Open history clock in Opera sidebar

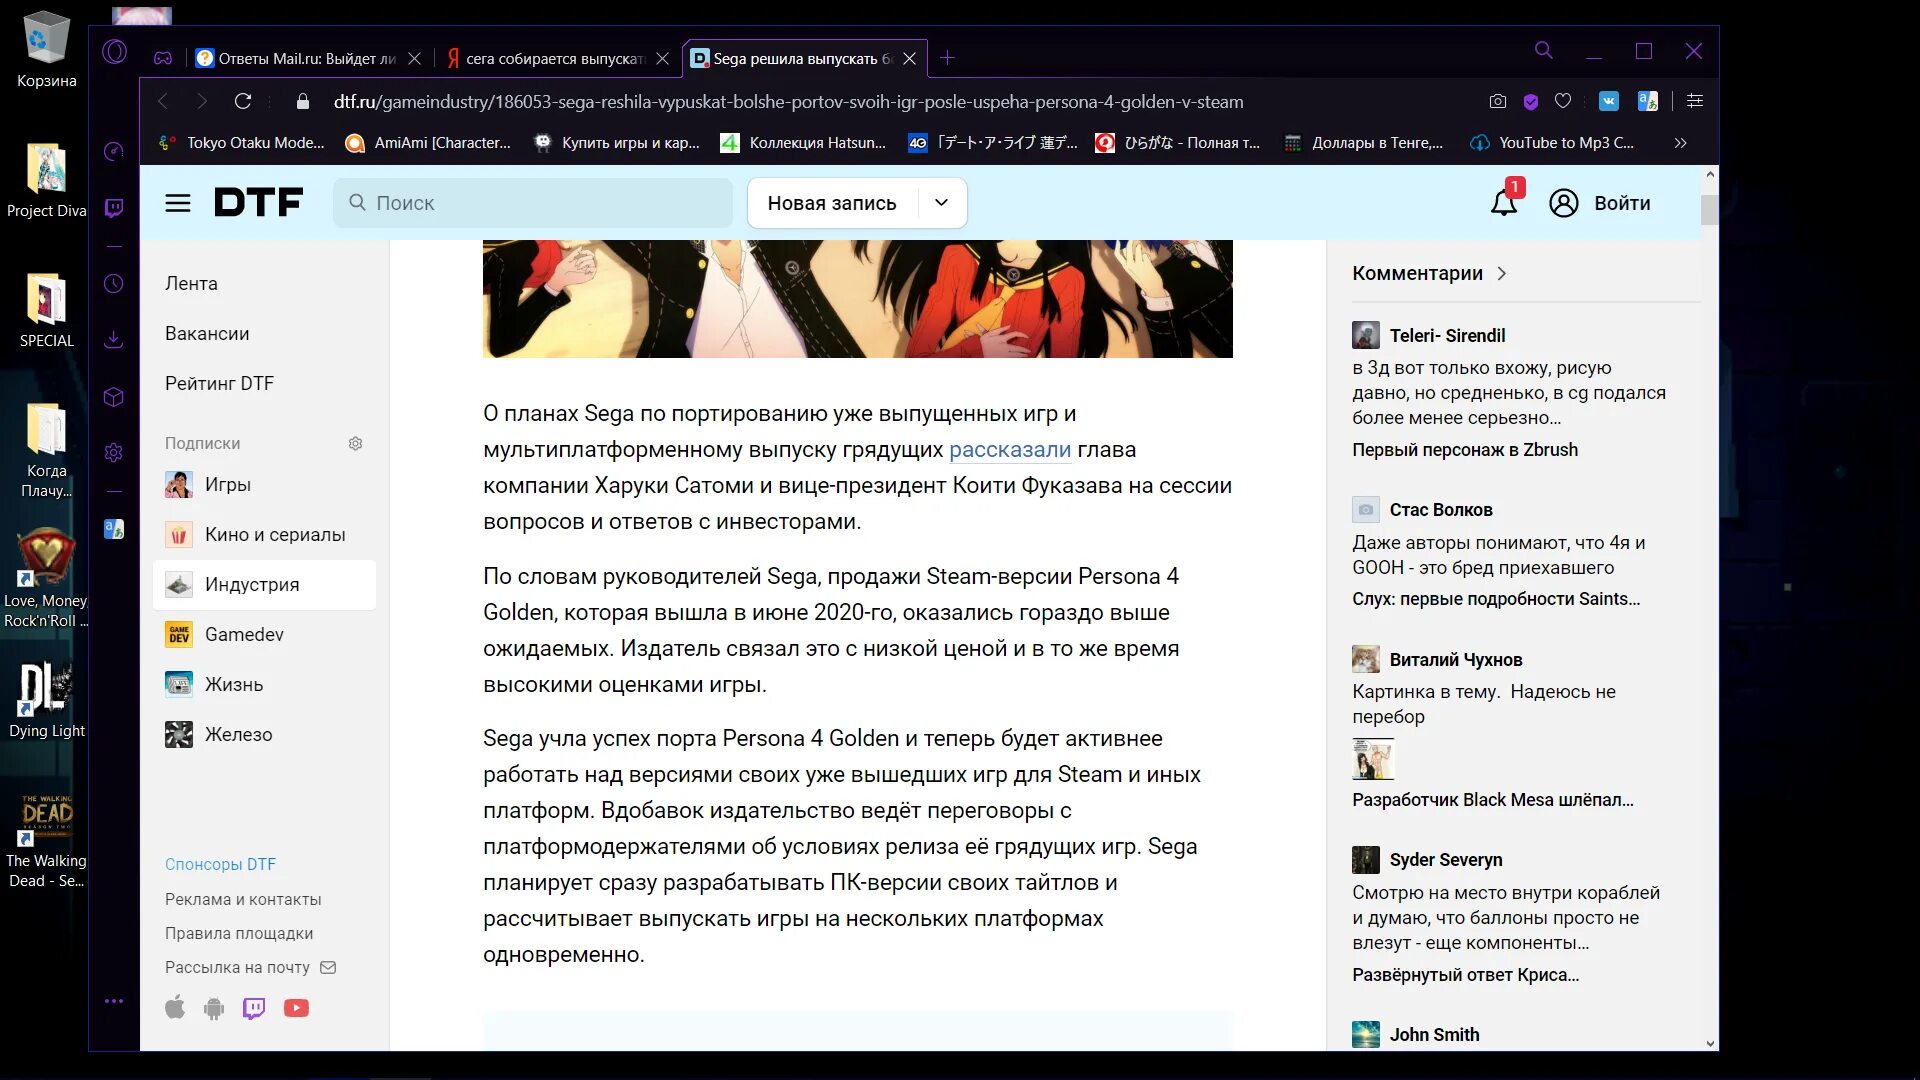point(114,284)
